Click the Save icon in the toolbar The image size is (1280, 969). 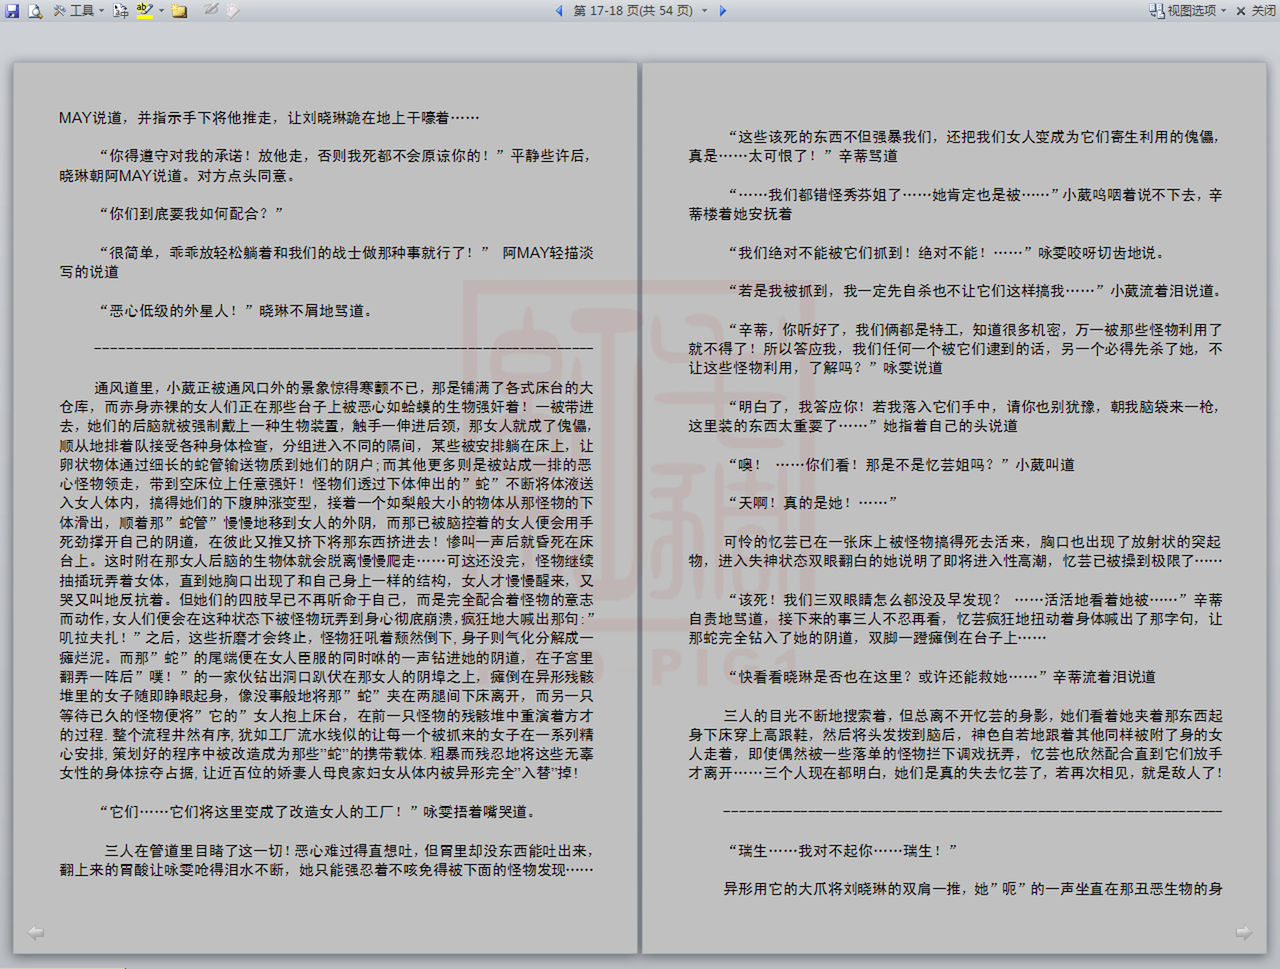coord(12,11)
